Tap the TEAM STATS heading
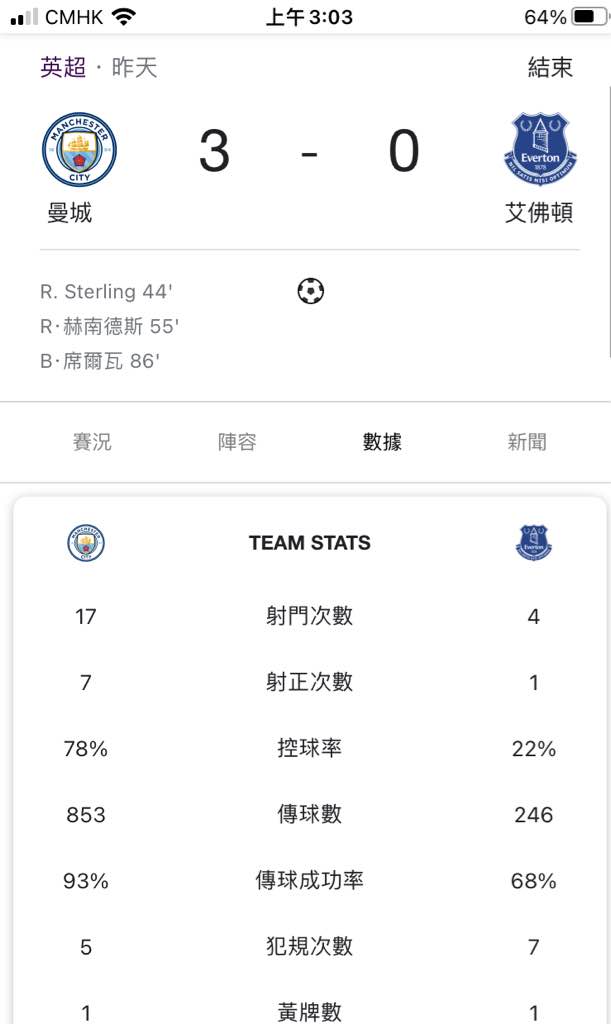The height and width of the screenshot is (1024, 611). coord(309,543)
